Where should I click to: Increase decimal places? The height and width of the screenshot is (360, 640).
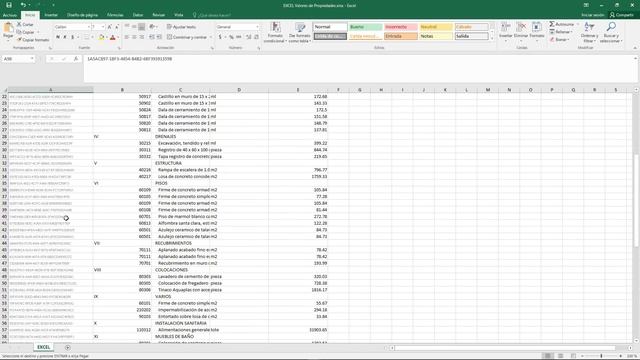coord(249,37)
